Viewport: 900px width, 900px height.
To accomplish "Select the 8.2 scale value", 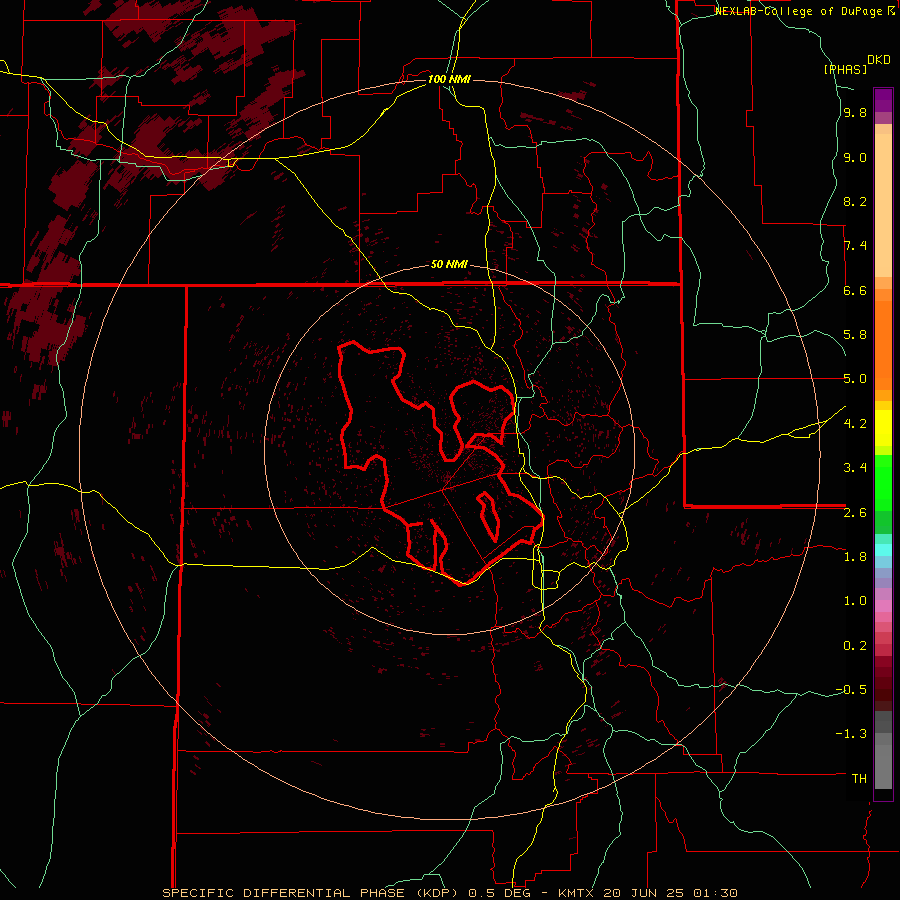I will tap(855, 201).
